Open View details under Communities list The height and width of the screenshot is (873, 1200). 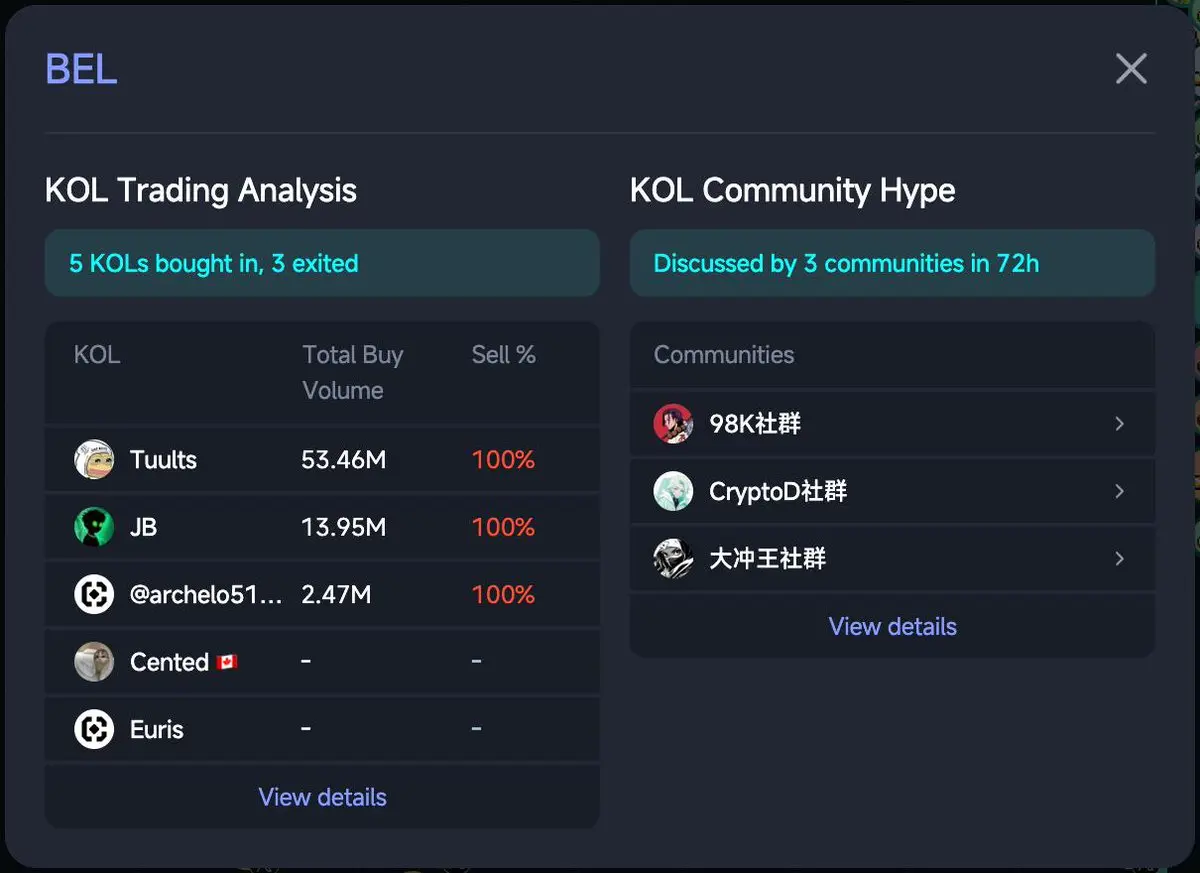892,626
